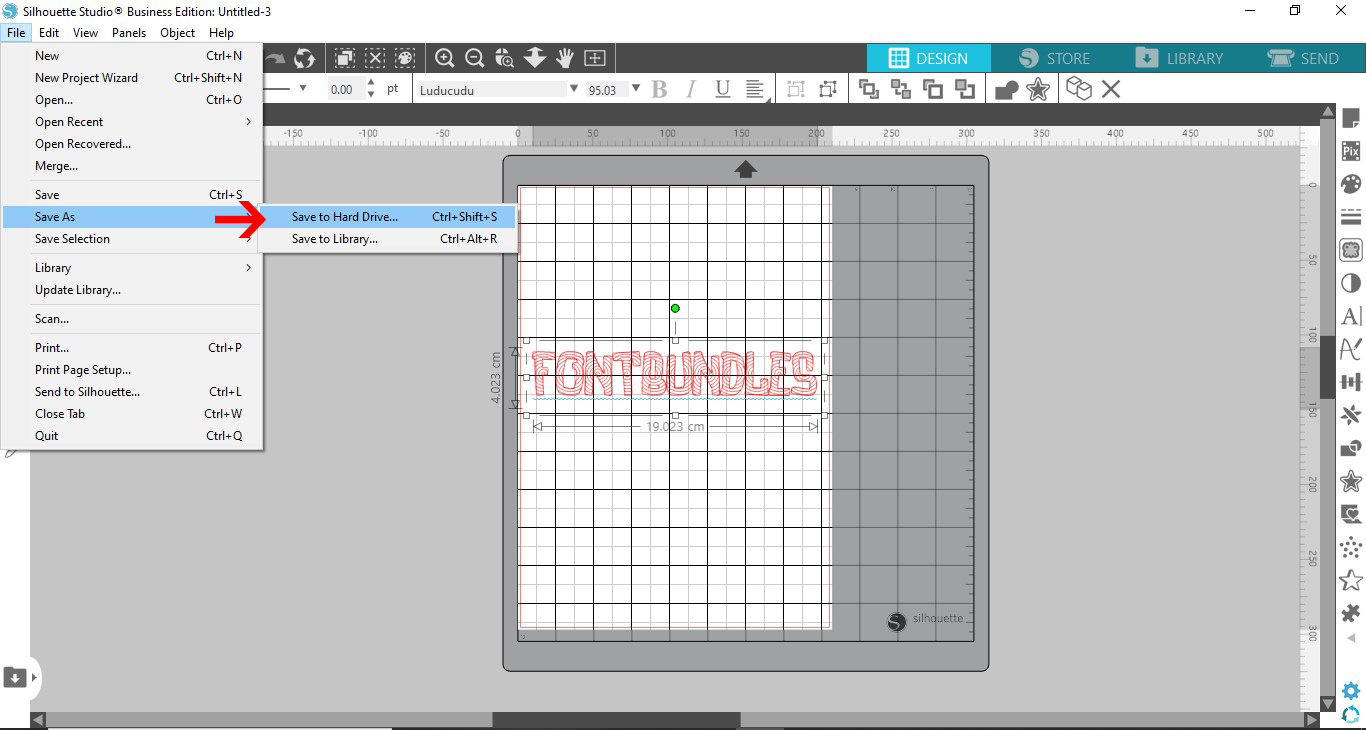Click the line thickness stepper arrows
Viewport: 1366px width, 730px height.
pos(371,89)
